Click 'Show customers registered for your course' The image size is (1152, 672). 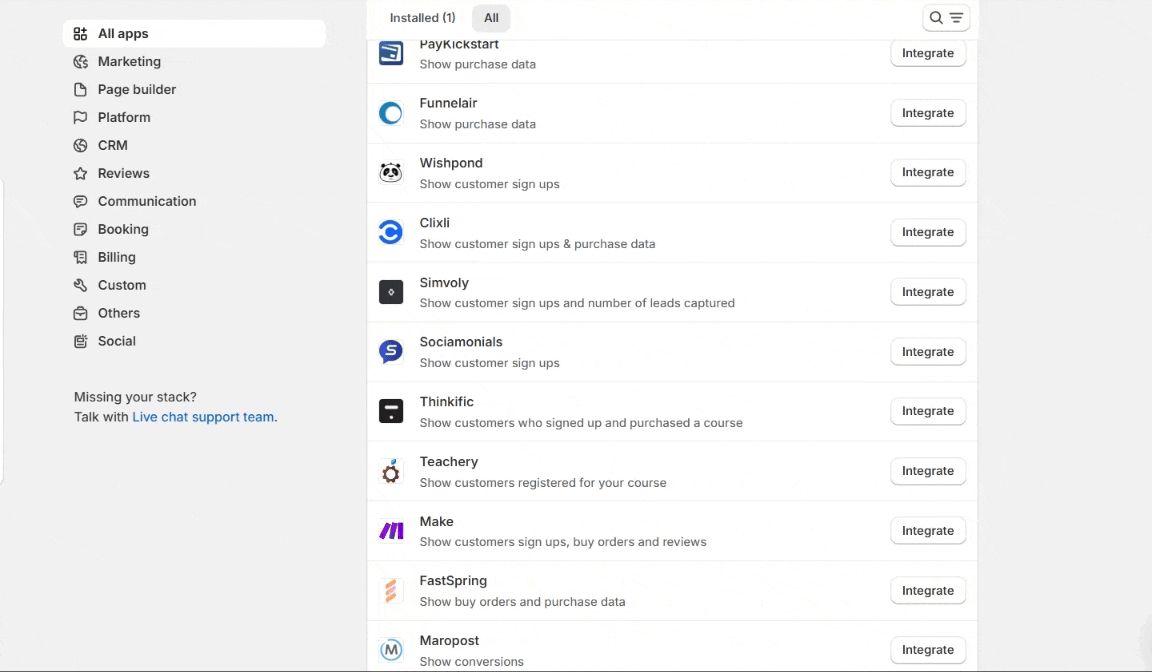pos(543,483)
